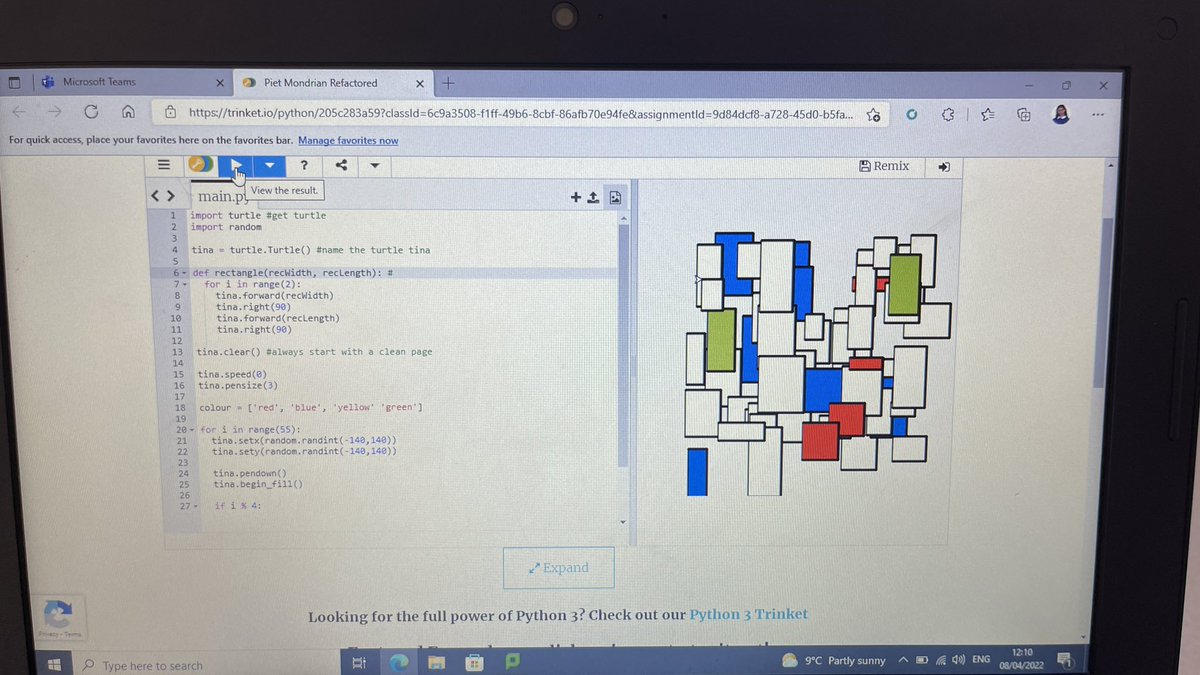Open the Python 3 Trinket link
1200x675 pixels.
pyautogui.click(x=749, y=614)
